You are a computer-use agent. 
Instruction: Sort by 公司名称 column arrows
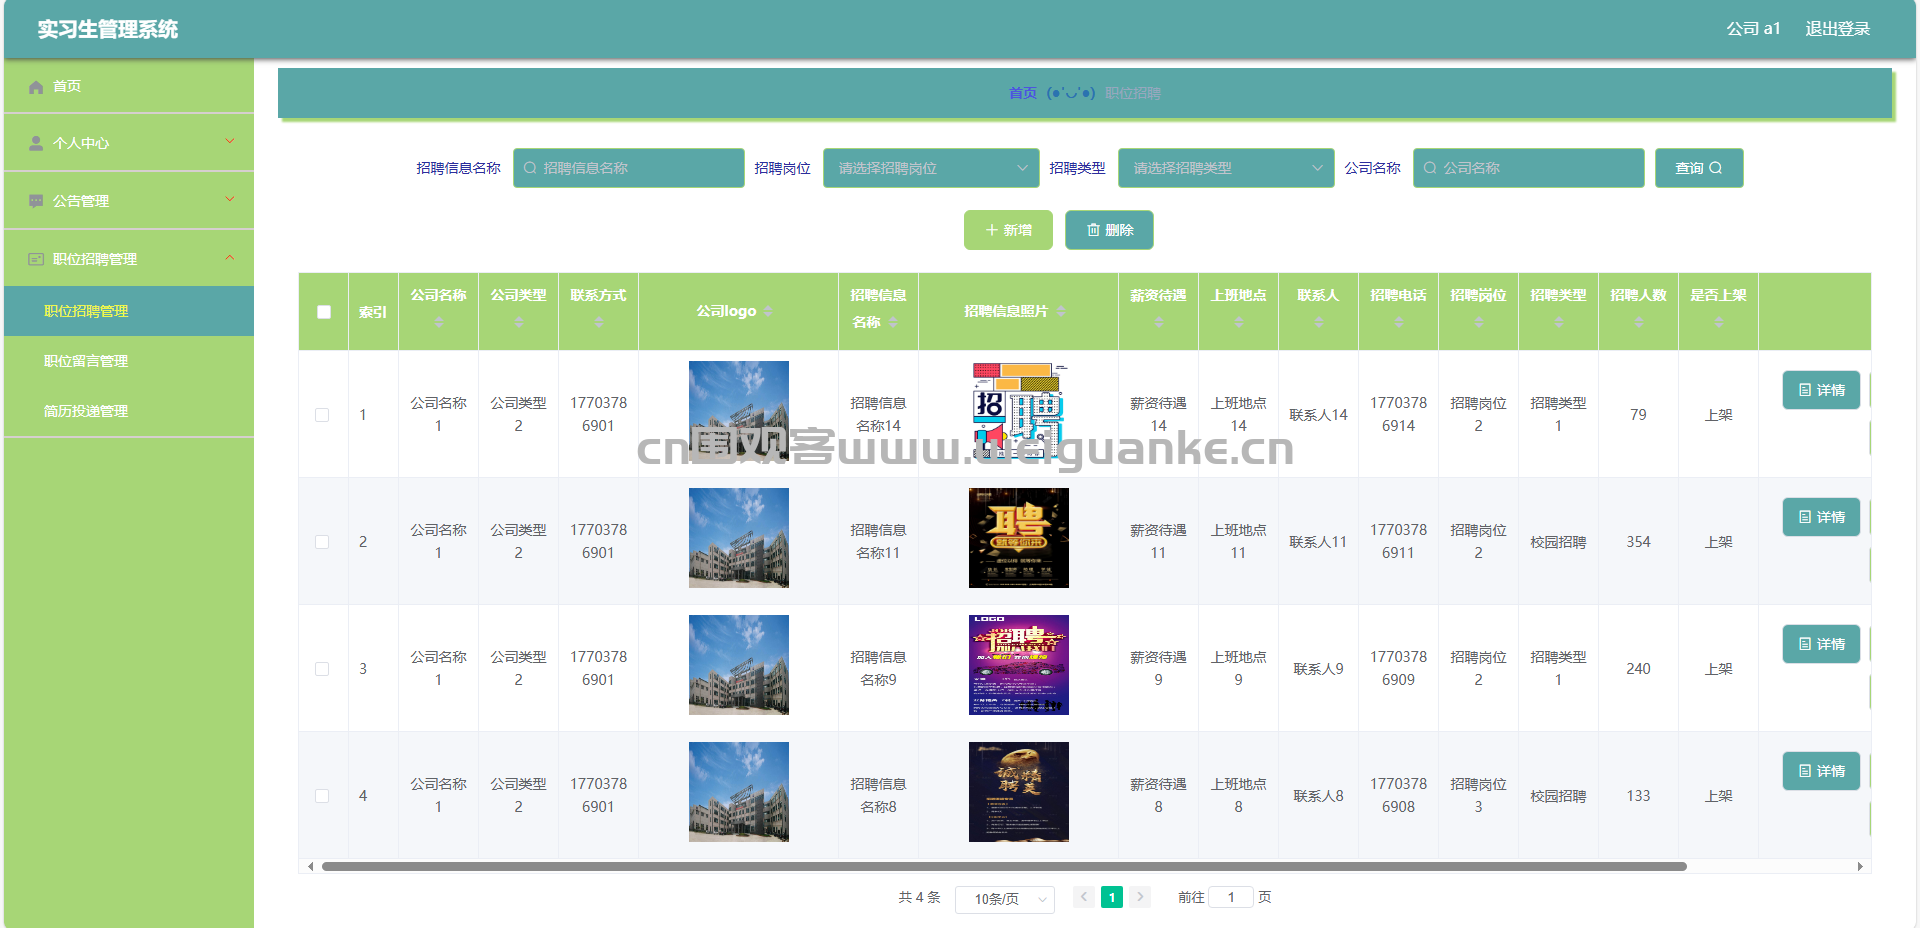pos(438,322)
